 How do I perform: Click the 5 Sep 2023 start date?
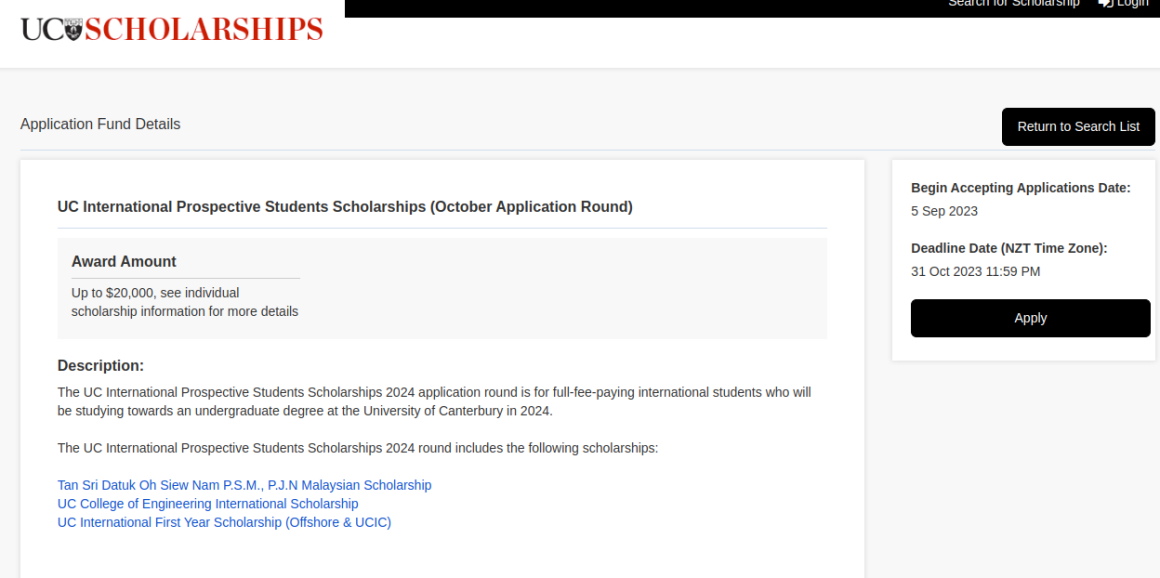944,211
